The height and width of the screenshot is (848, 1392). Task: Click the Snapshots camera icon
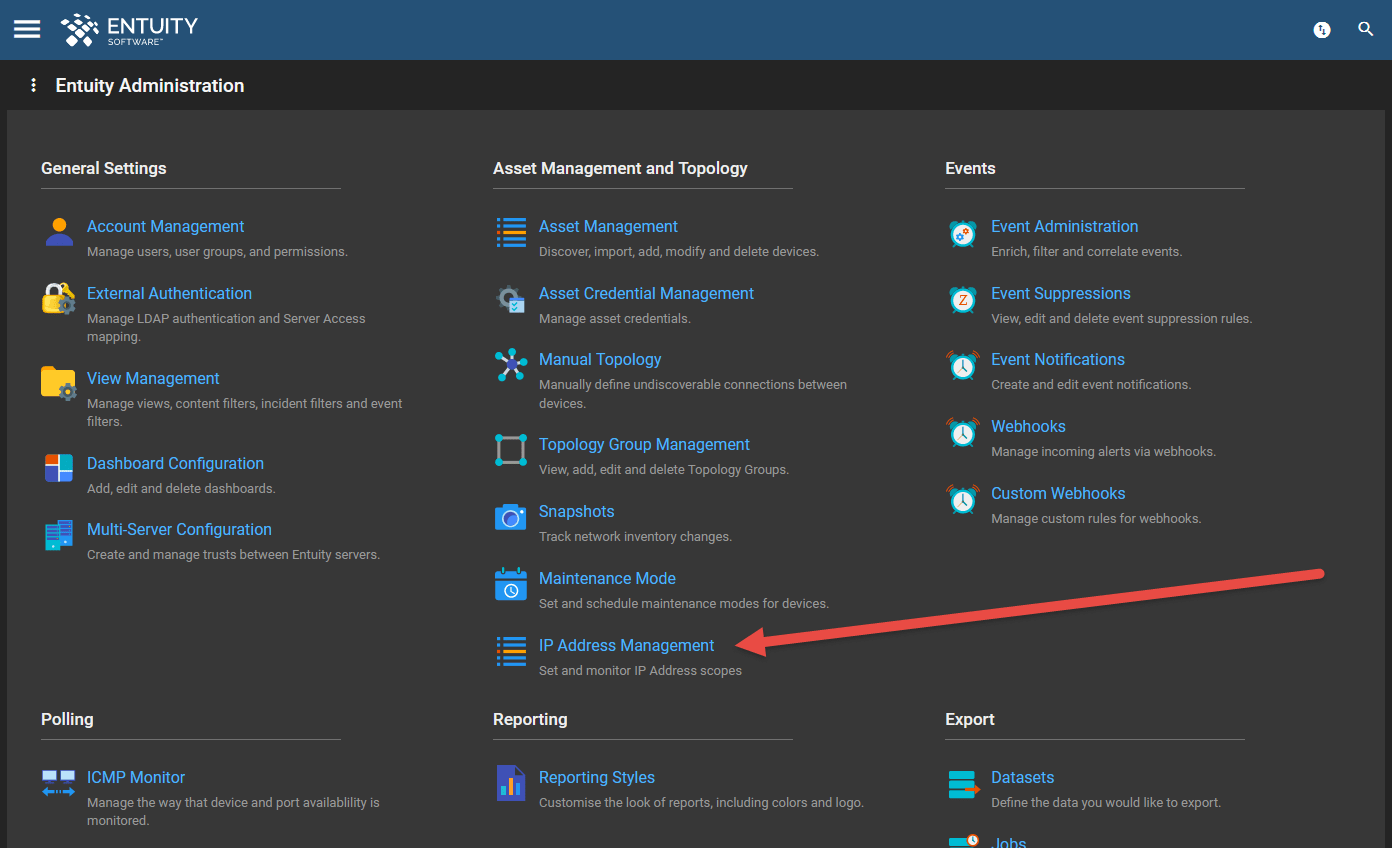(511, 517)
